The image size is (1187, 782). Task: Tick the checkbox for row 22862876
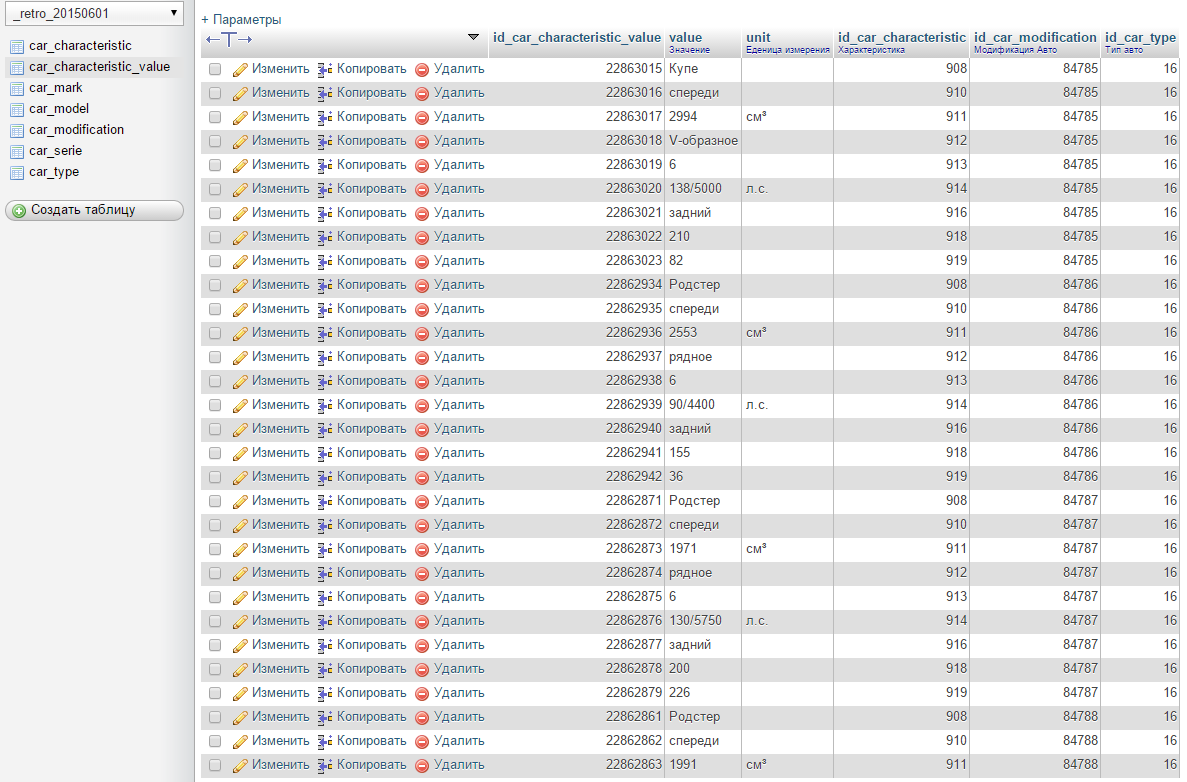coord(215,622)
